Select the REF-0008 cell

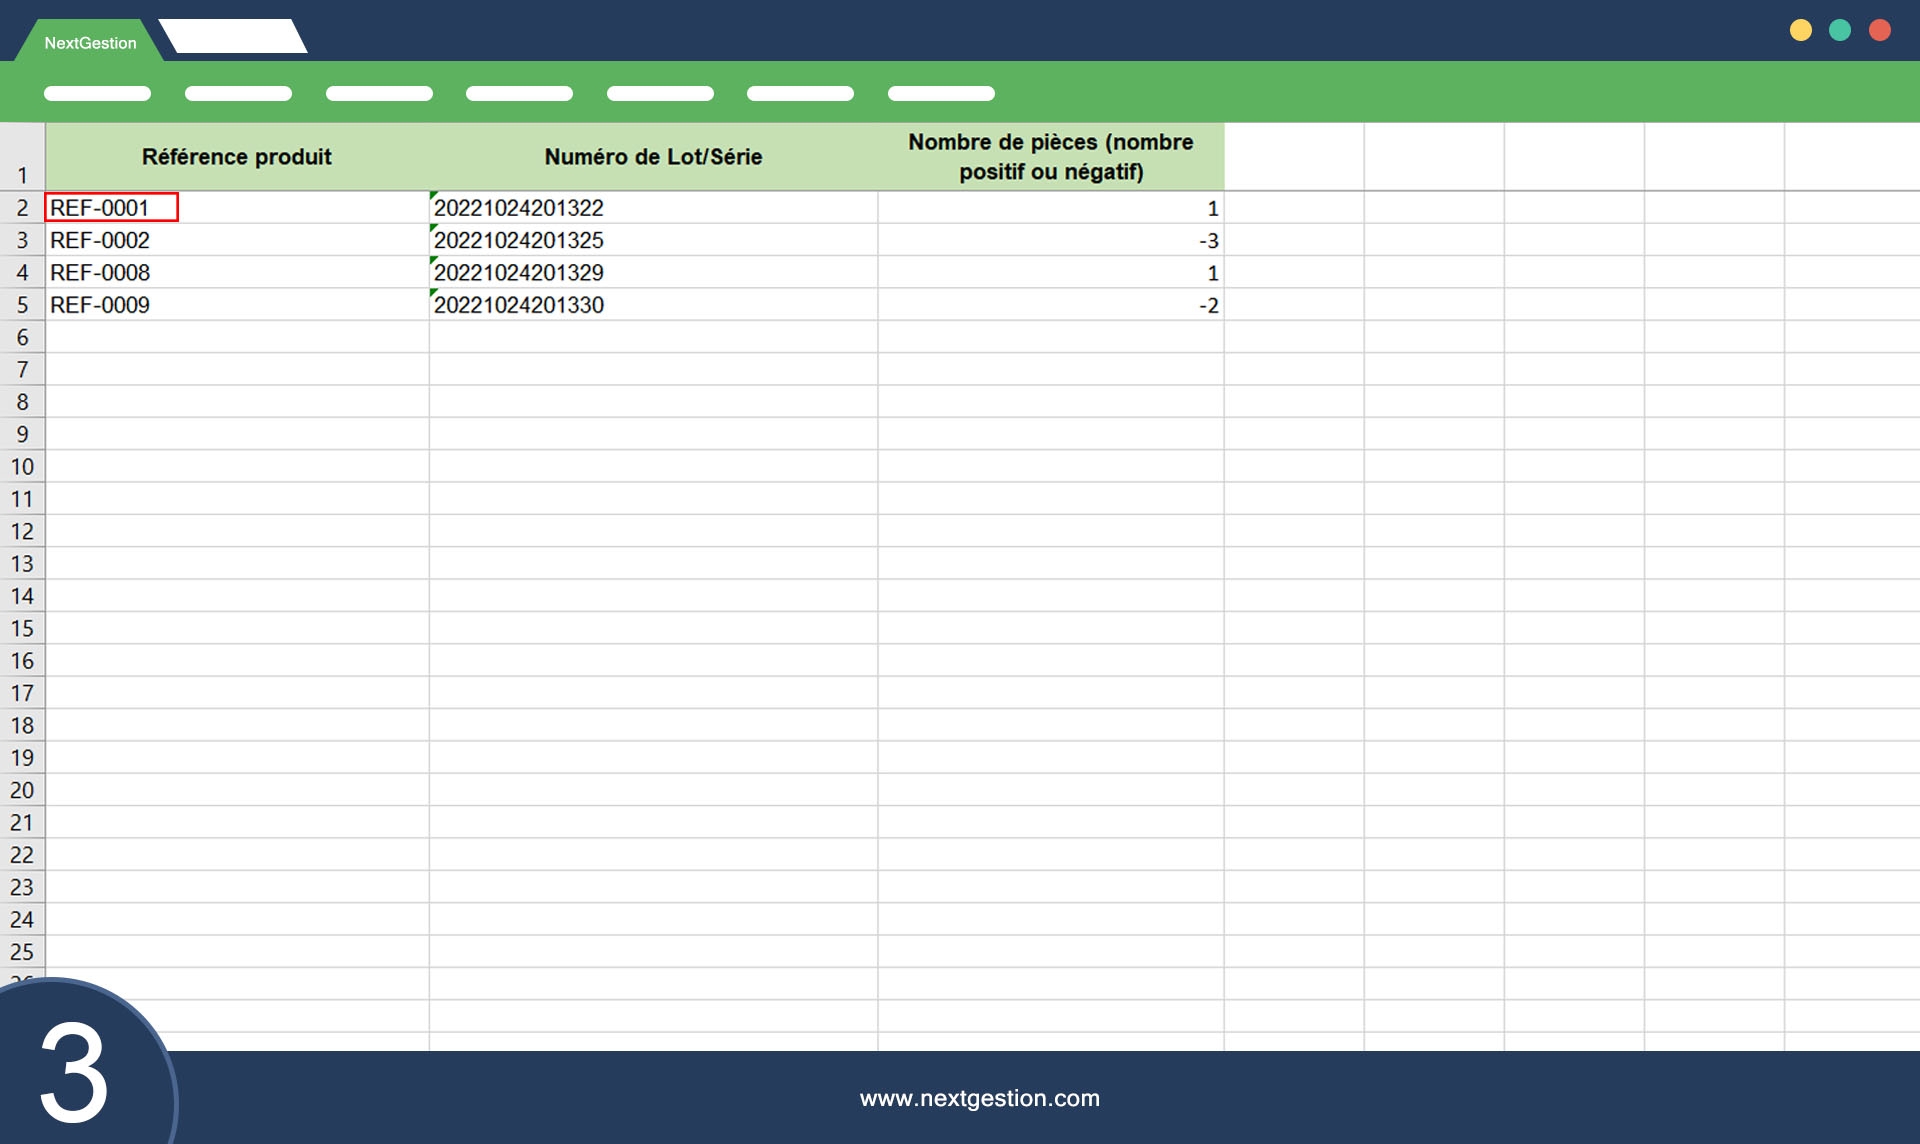coord(236,273)
